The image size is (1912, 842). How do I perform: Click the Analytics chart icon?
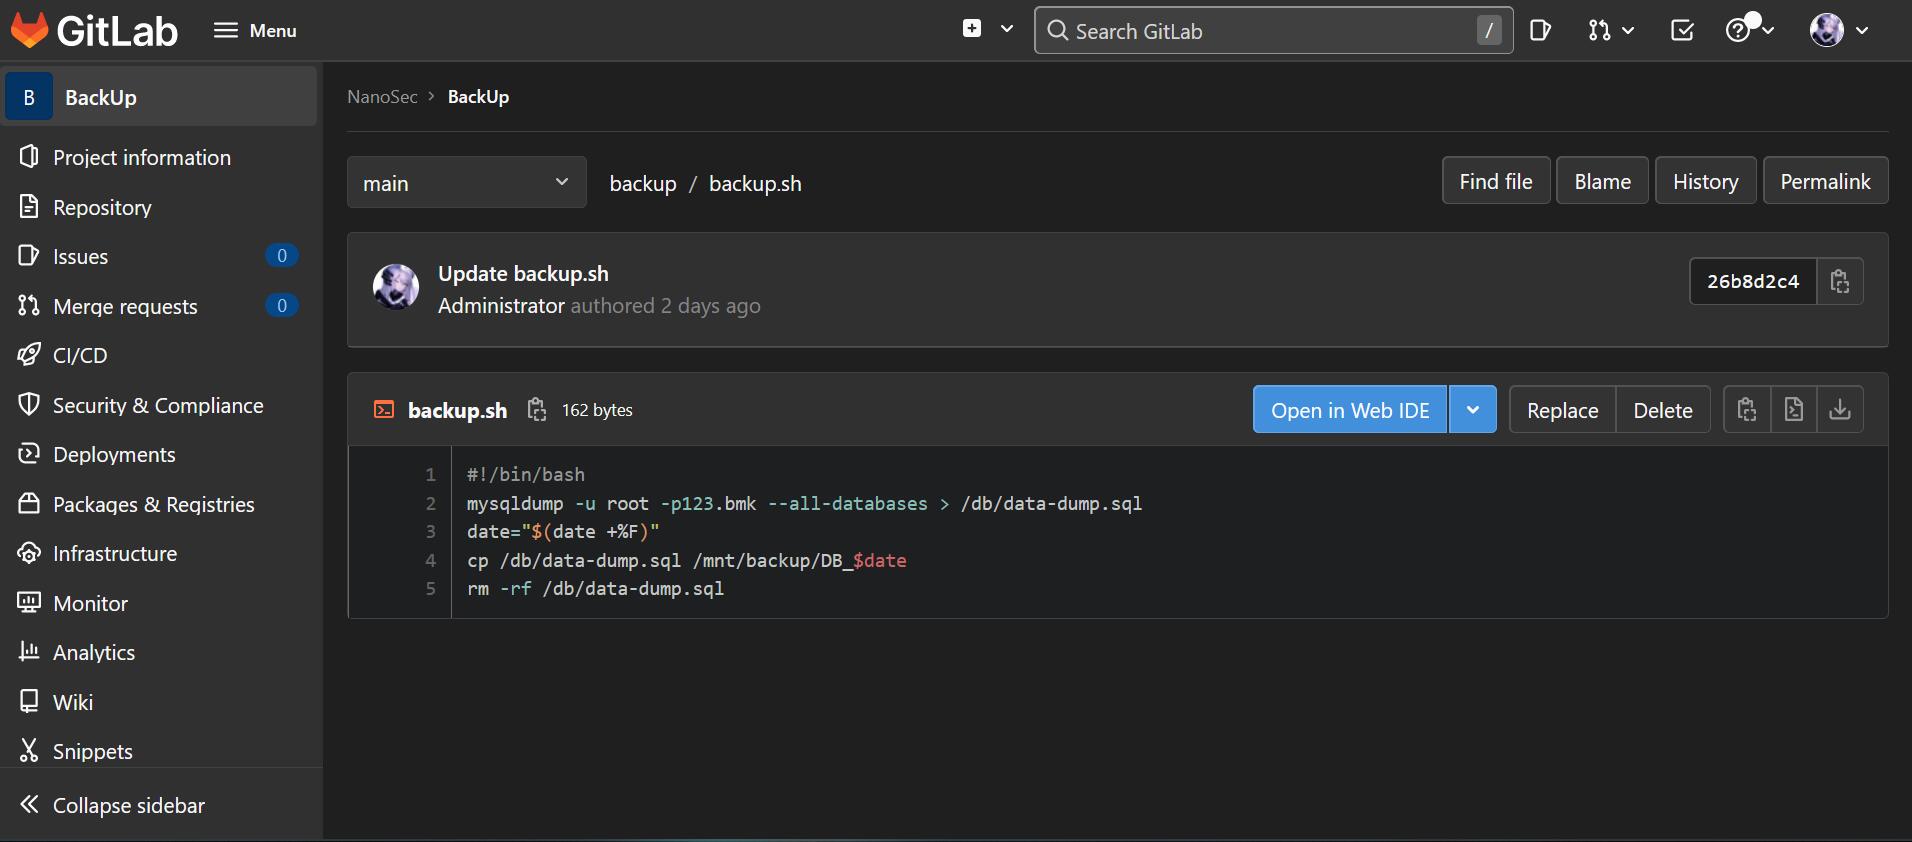[29, 651]
